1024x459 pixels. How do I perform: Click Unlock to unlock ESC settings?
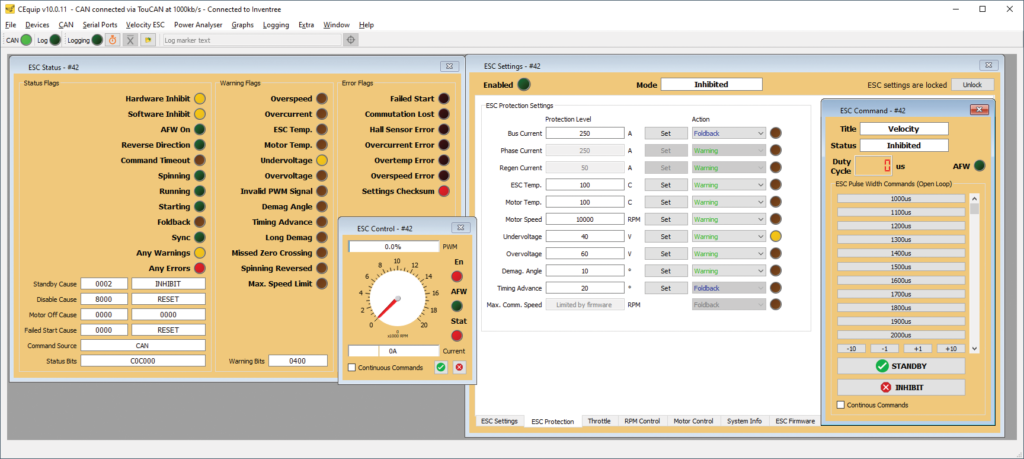(972, 84)
